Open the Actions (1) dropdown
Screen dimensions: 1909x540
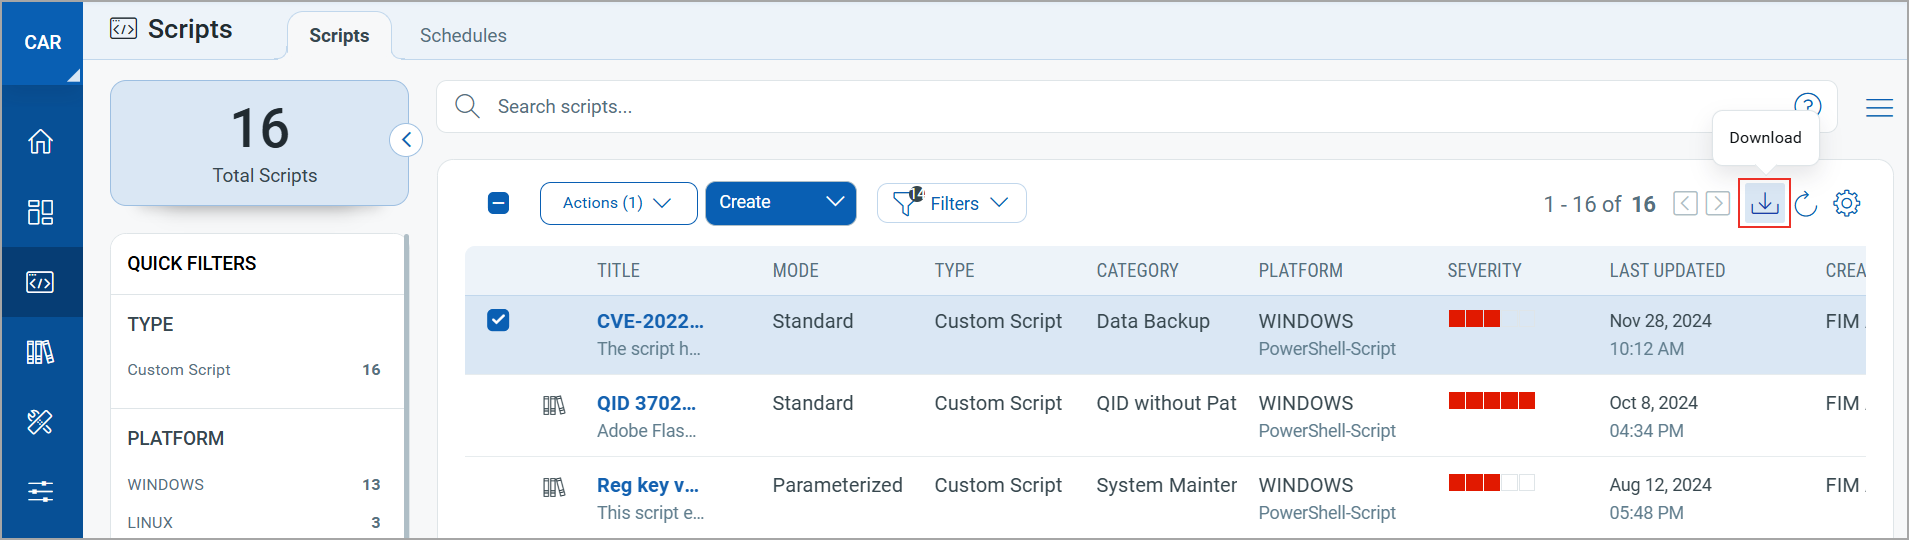click(618, 203)
